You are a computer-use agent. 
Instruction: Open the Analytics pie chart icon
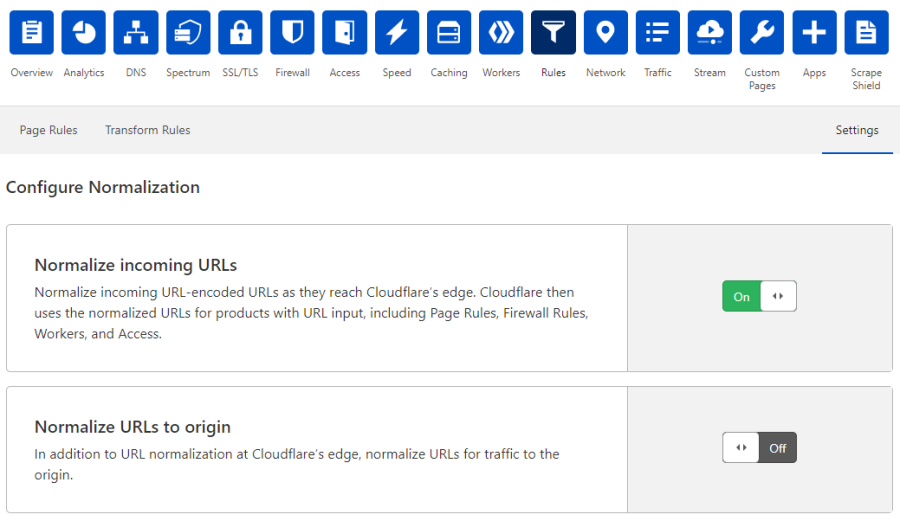click(84, 32)
